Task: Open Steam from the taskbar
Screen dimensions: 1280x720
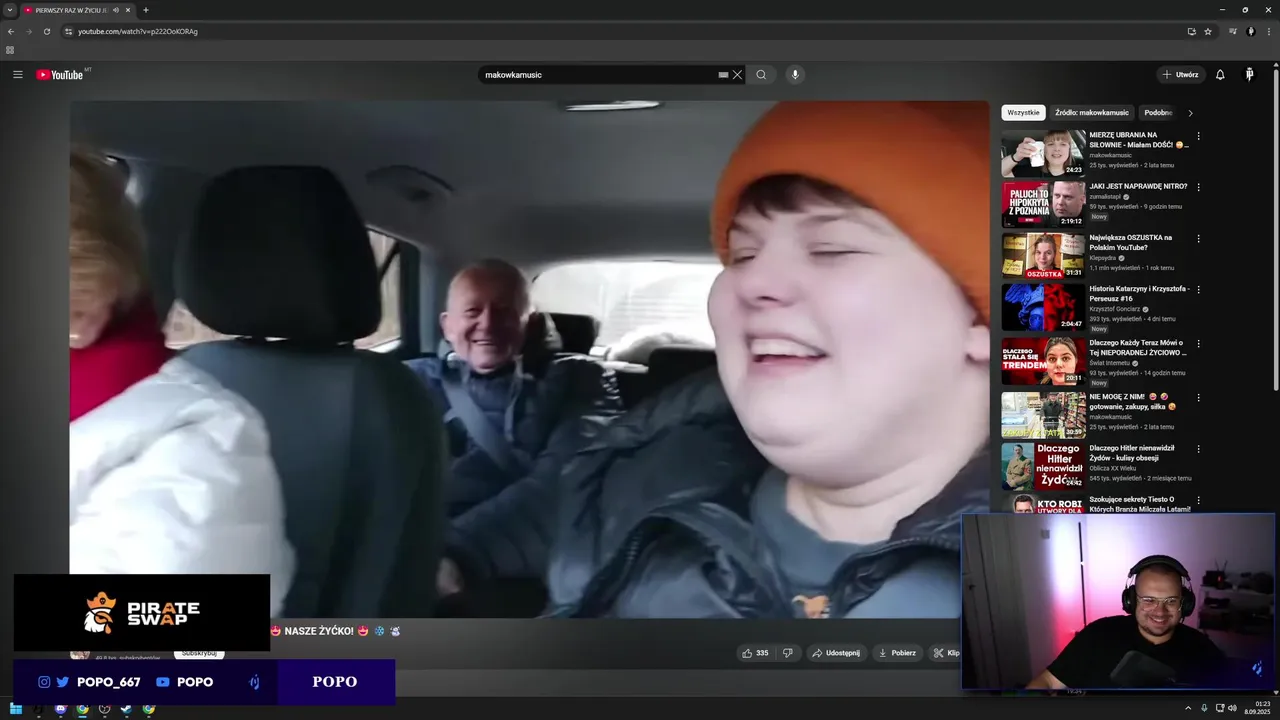Action: pyautogui.click(x=126, y=709)
